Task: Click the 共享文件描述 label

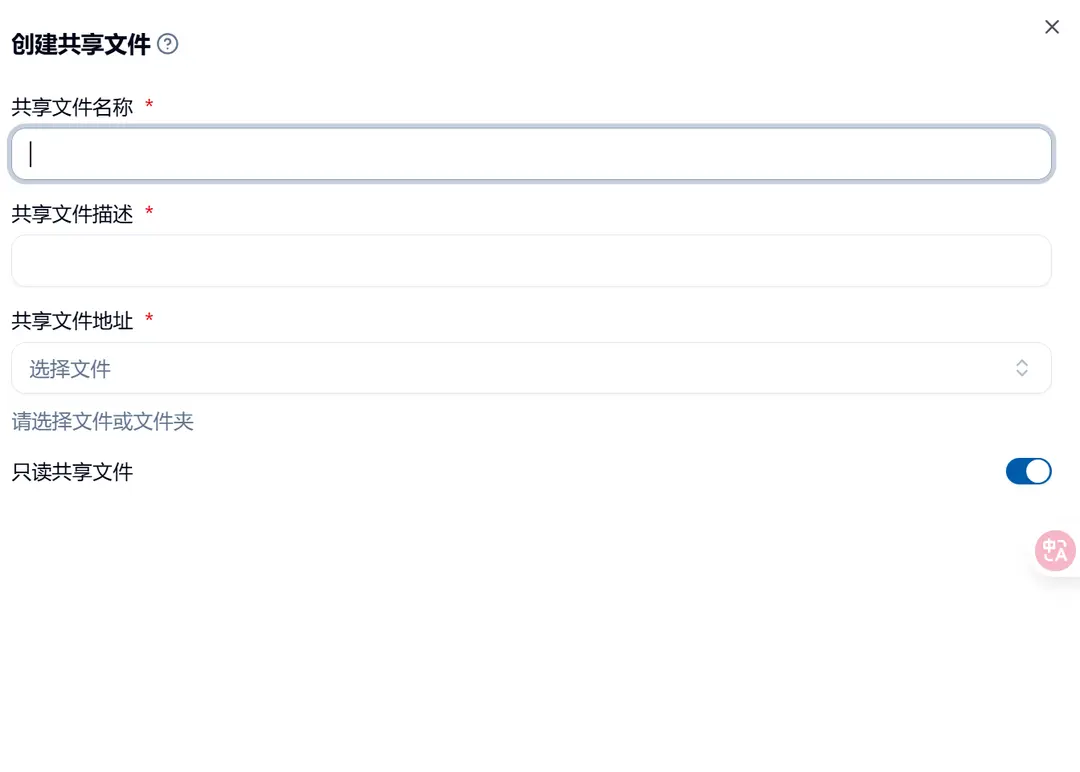Action: (x=72, y=214)
